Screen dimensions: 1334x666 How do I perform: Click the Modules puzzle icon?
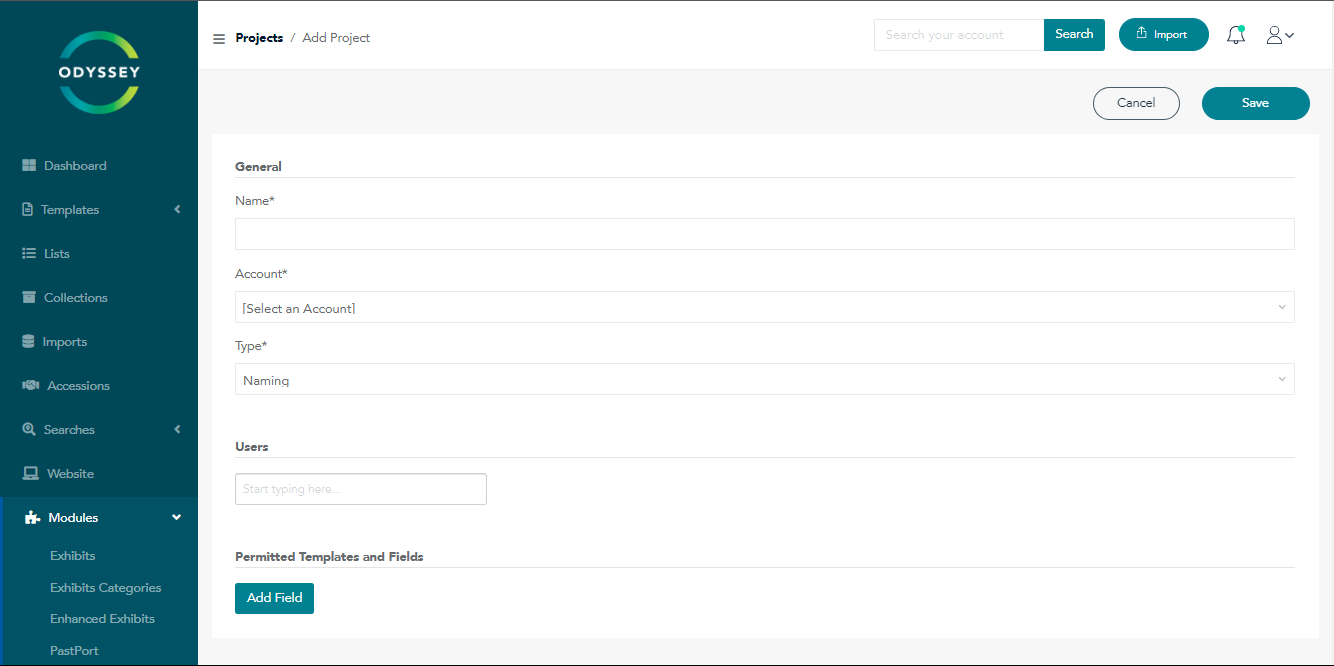(32, 518)
